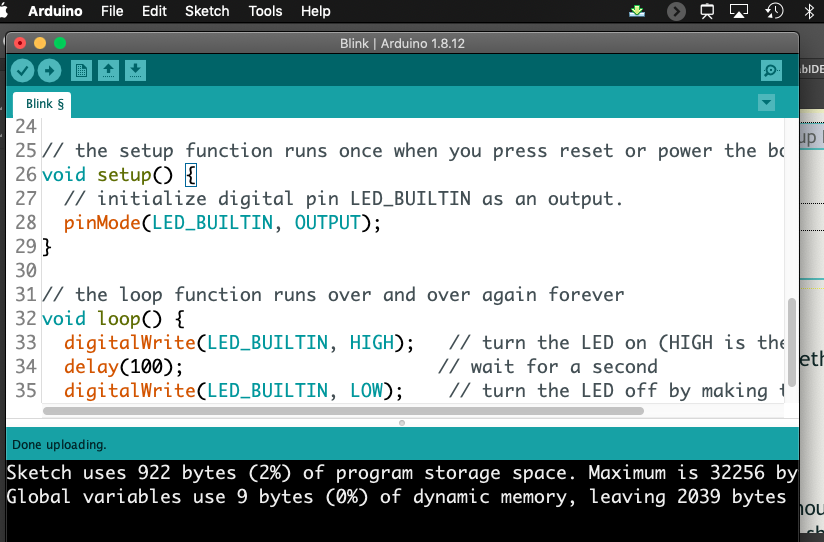The height and width of the screenshot is (542, 824).
Task: Open the File menu
Action: click(x=113, y=11)
